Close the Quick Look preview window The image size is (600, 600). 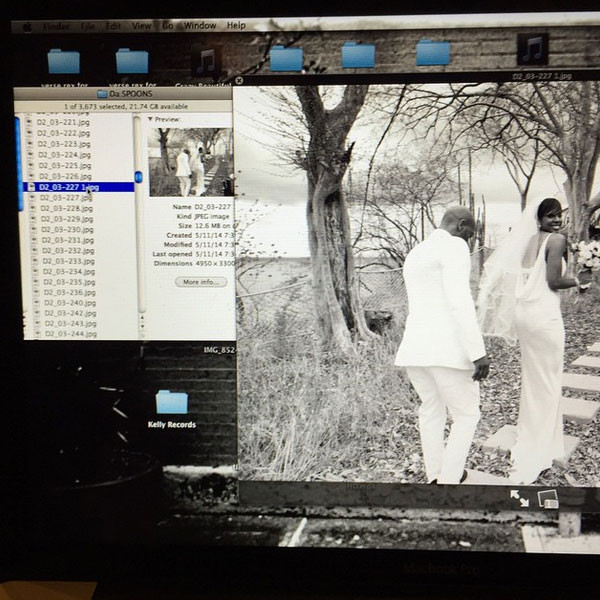[239, 81]
